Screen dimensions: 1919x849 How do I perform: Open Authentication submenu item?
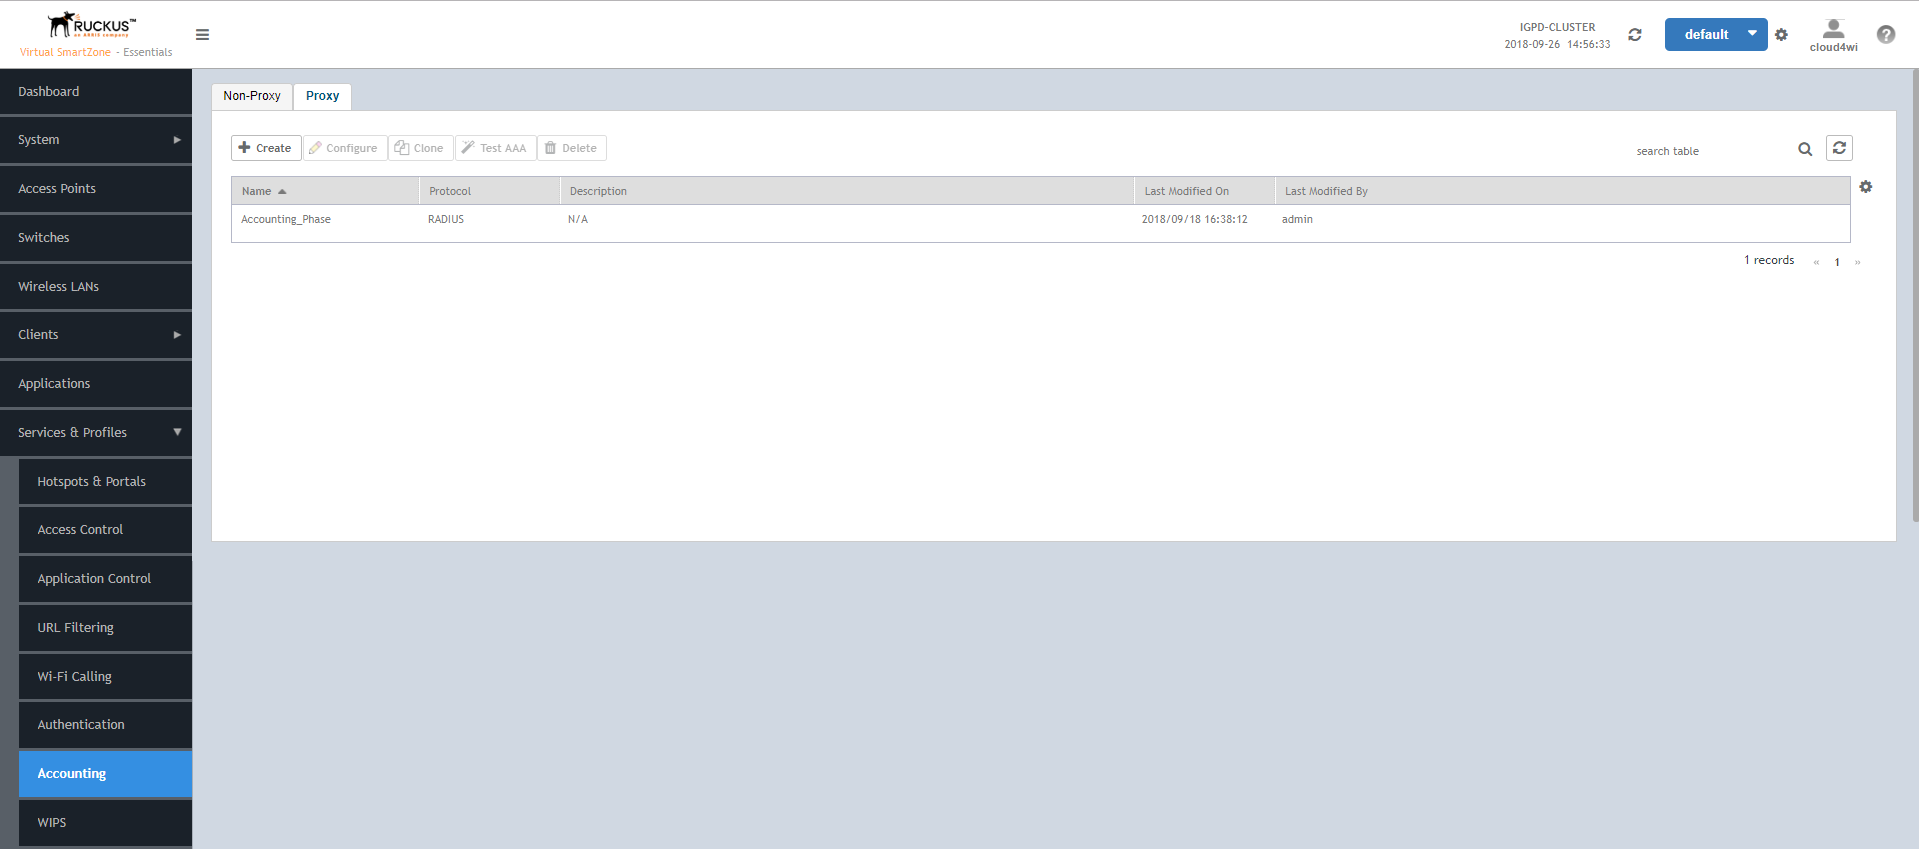pos(105,725)
